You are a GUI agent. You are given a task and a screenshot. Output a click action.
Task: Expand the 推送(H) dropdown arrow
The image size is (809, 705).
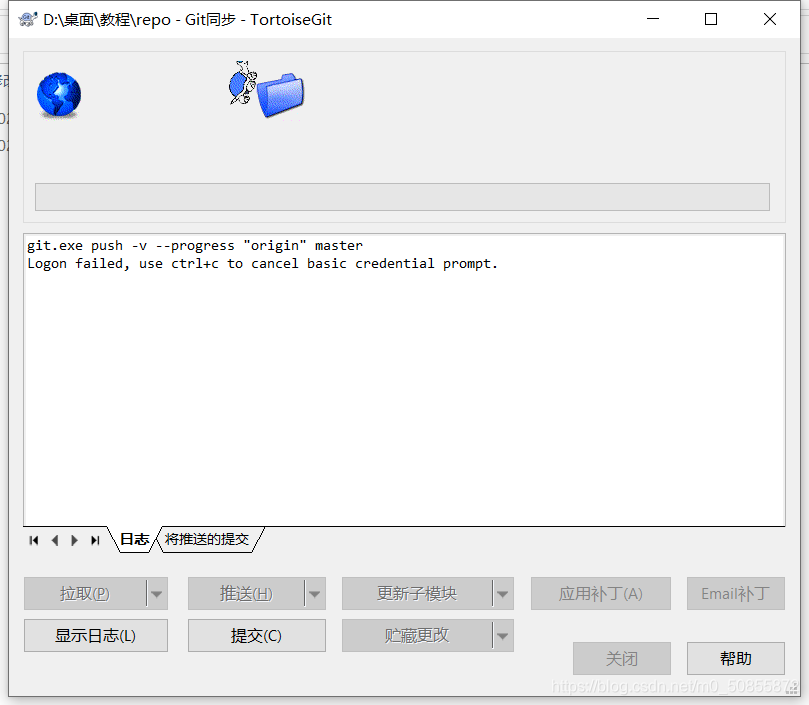click(x=315, y=594)
